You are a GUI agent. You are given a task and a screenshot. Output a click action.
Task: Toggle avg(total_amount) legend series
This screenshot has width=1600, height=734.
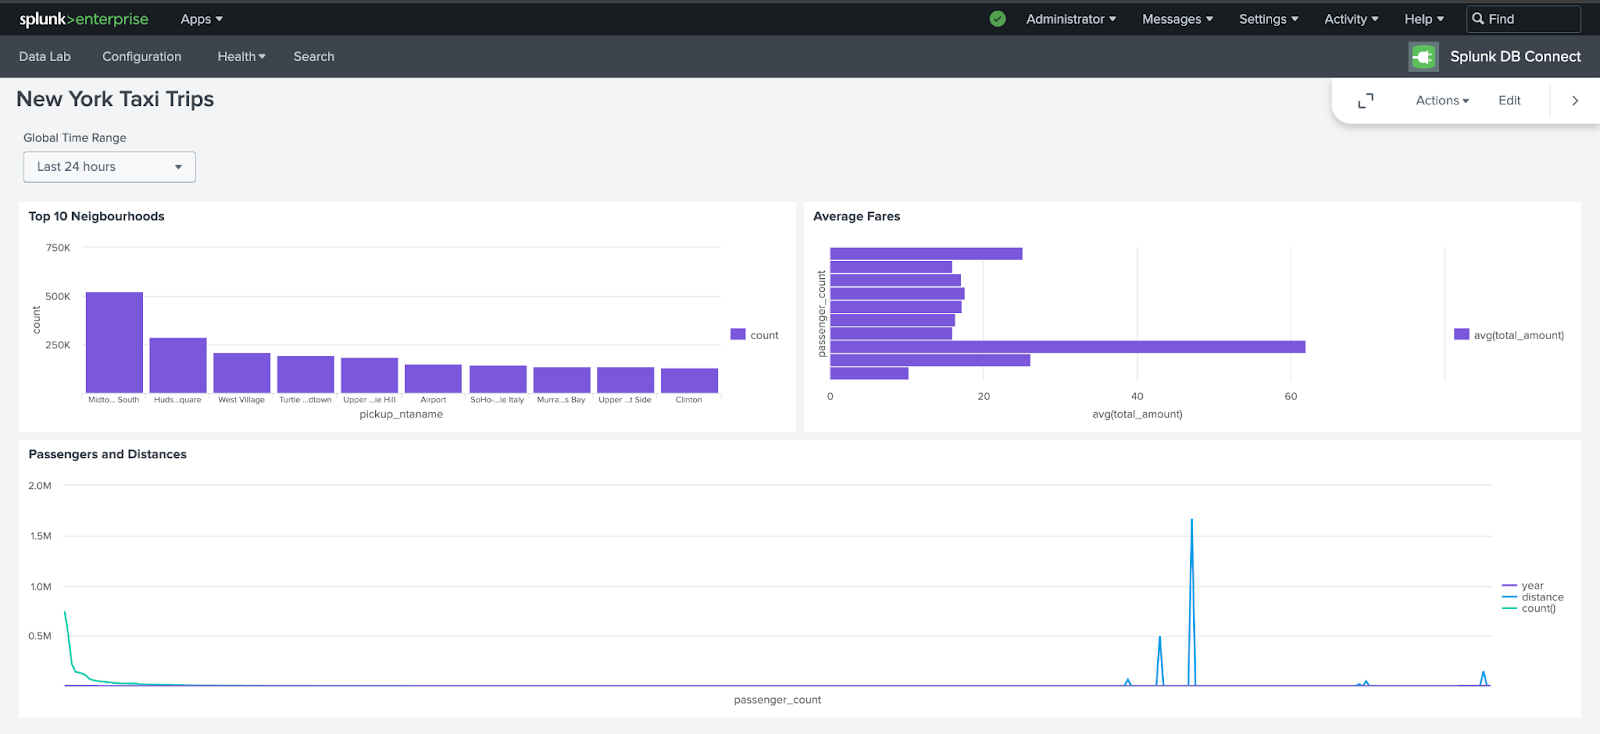click(x=1509, y=335)
